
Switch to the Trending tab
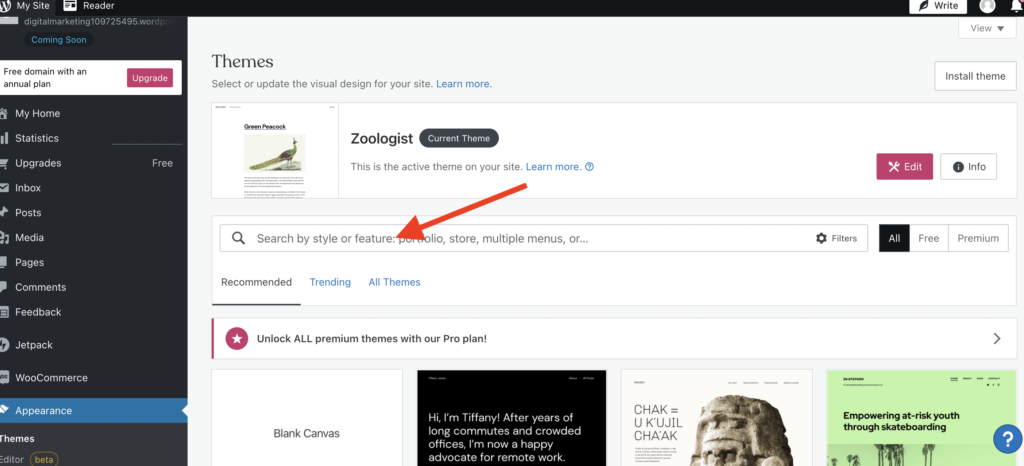pyautogui.click(x=330, y=282)
